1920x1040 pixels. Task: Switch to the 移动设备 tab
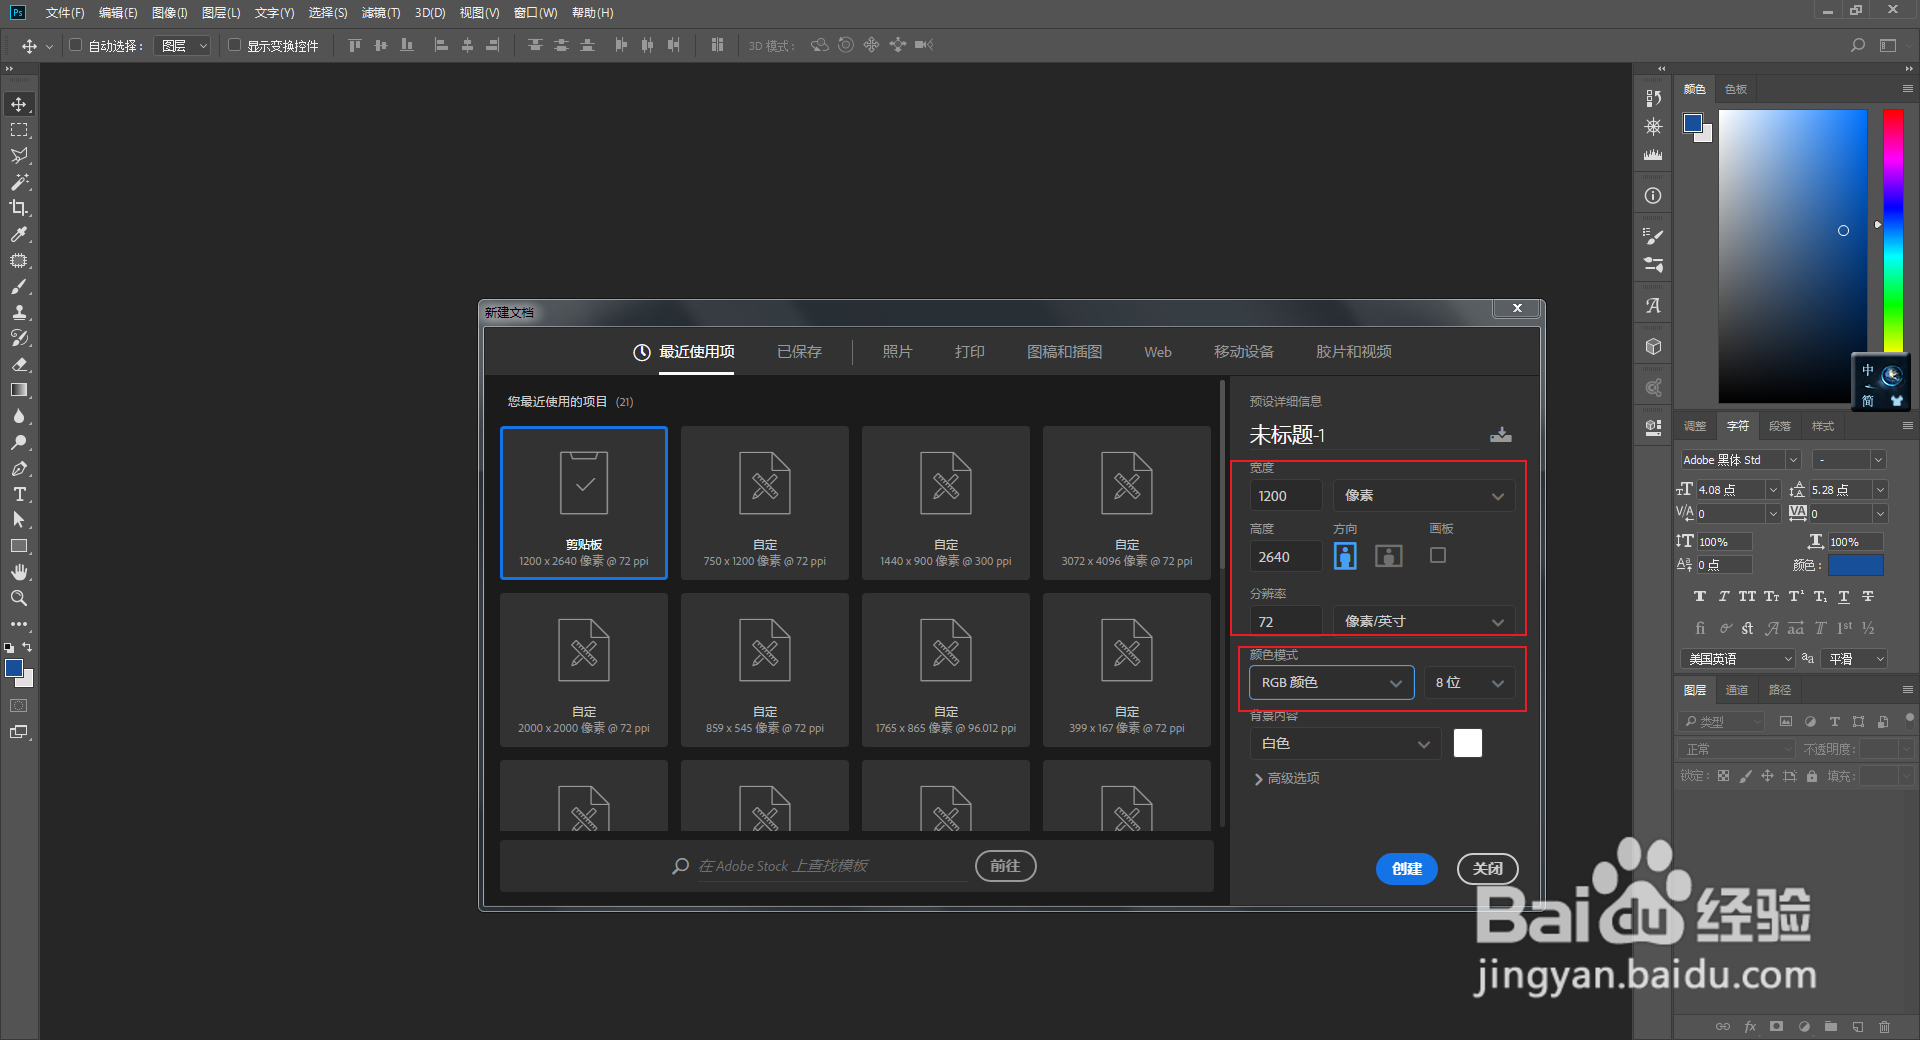click(x=1244, y=352)
